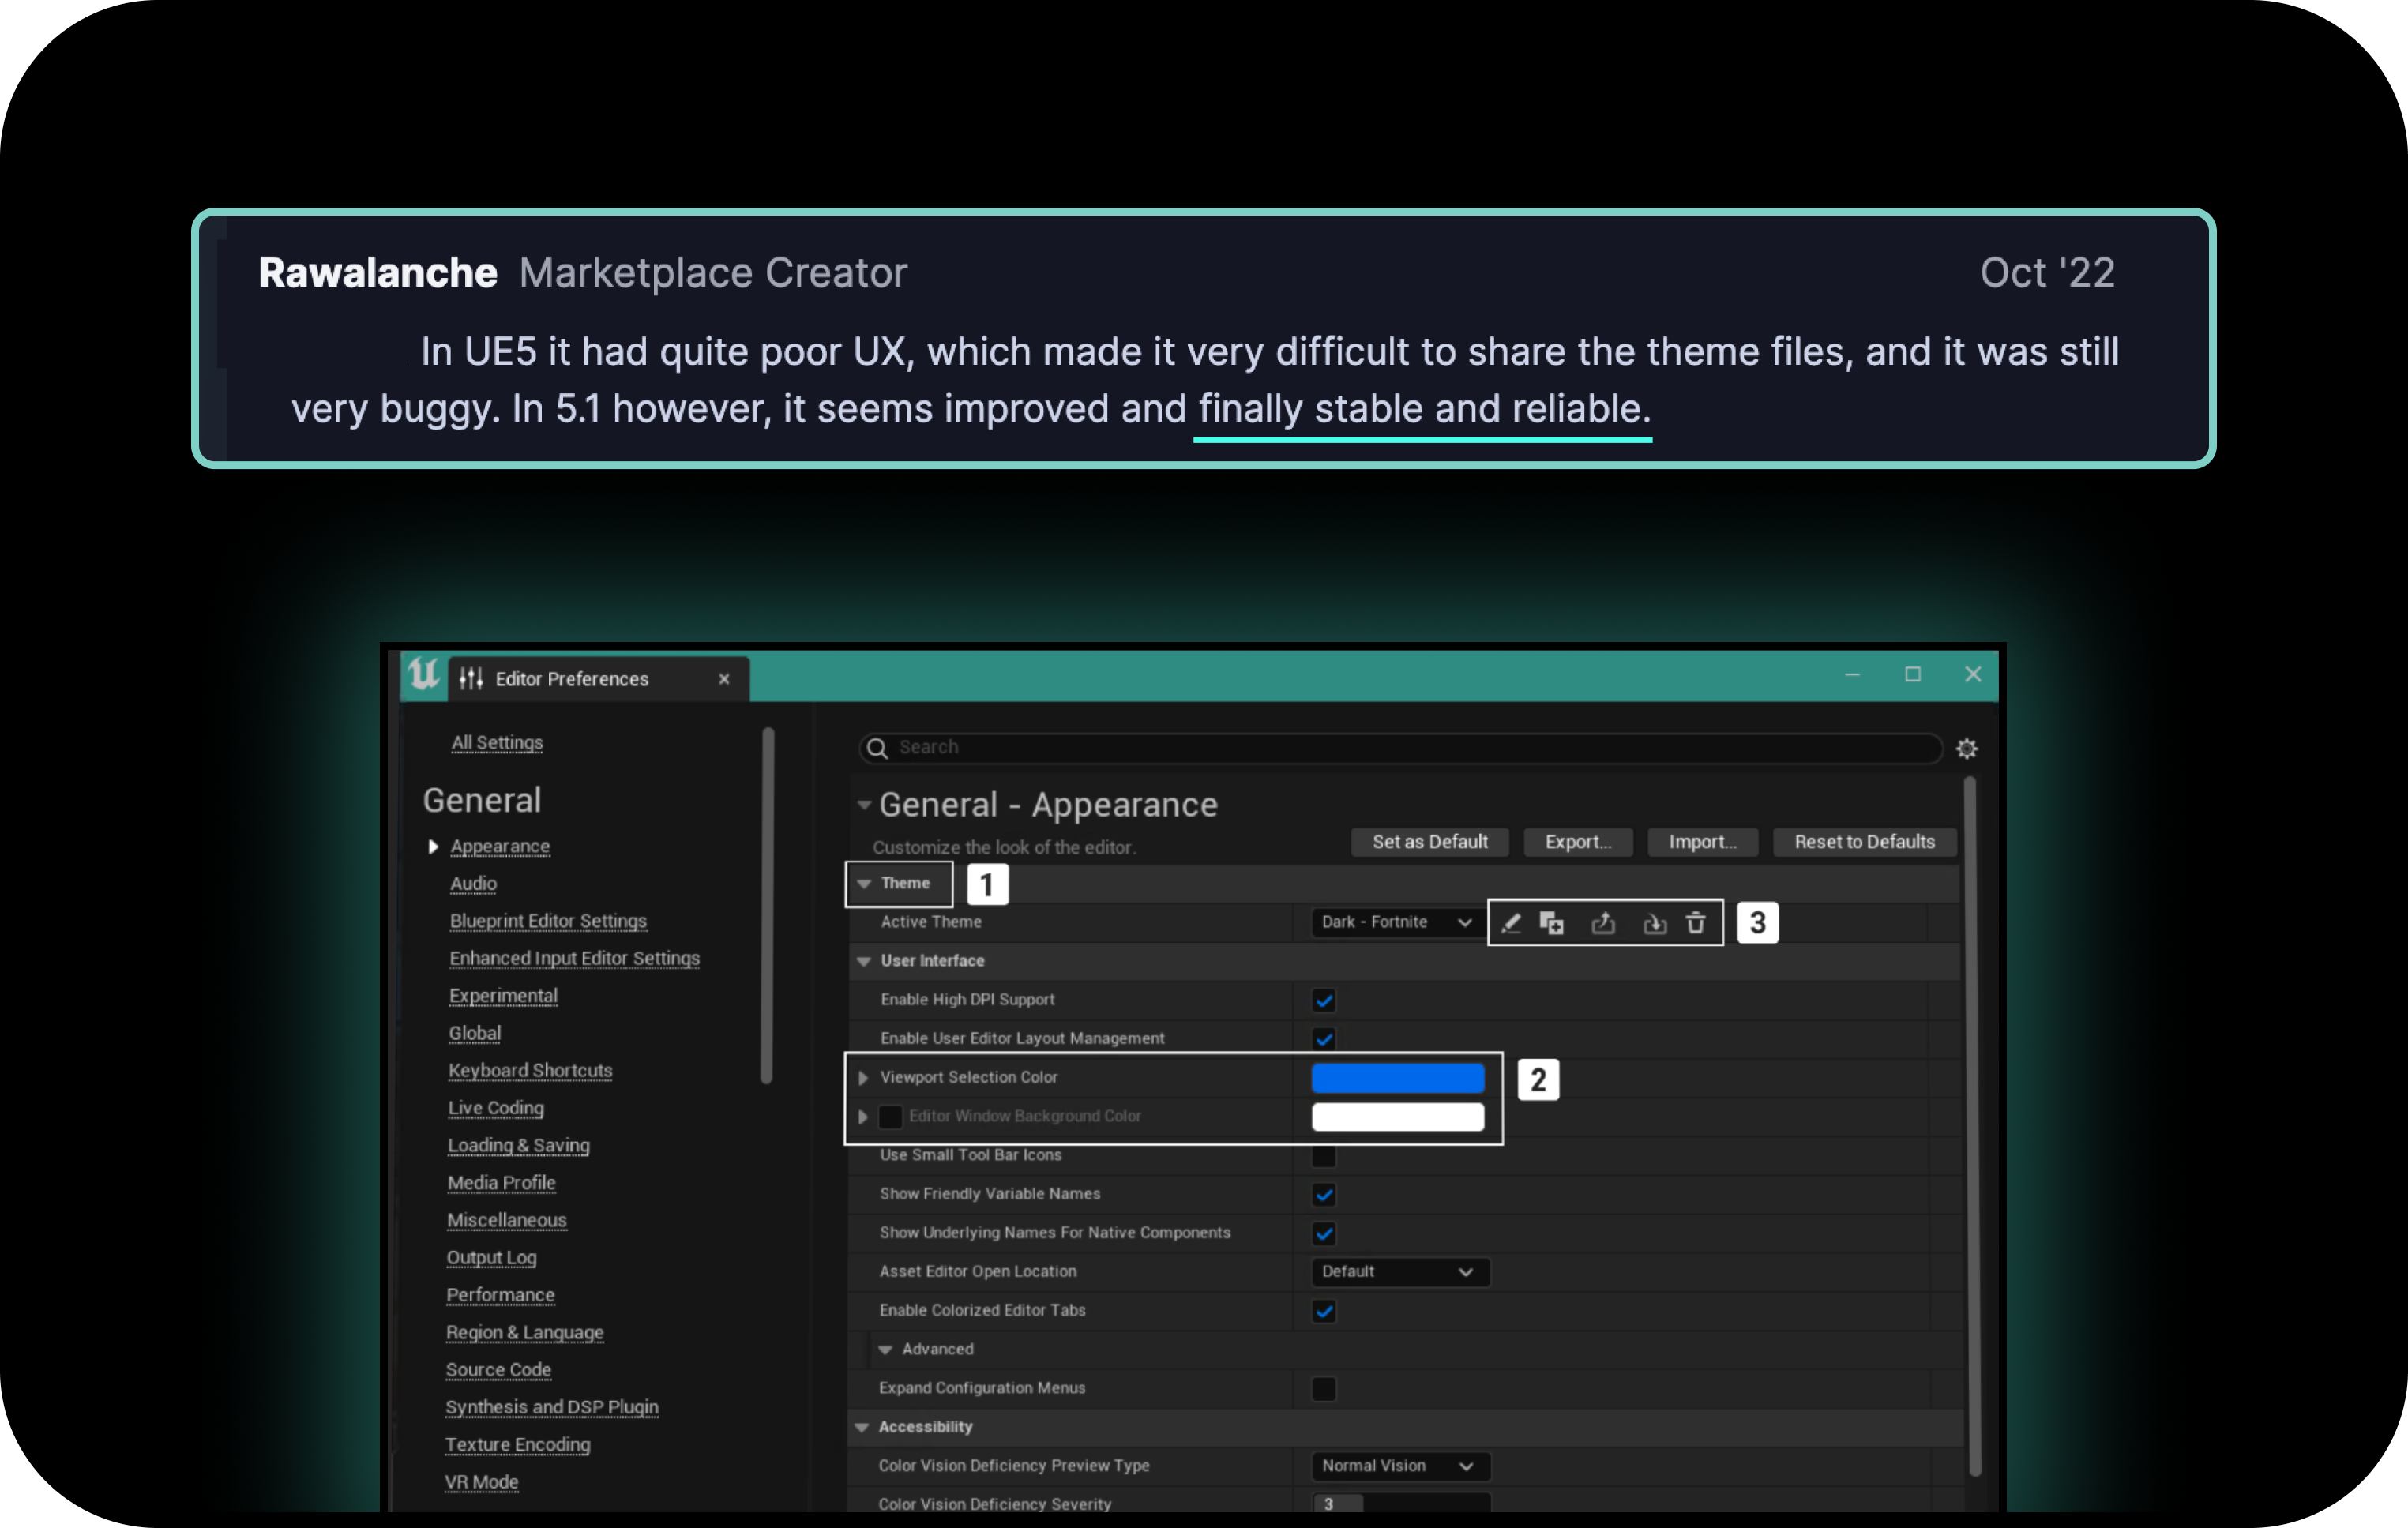Click the left settings list scrollbar

pyautogui.click(x=767, y=905)
